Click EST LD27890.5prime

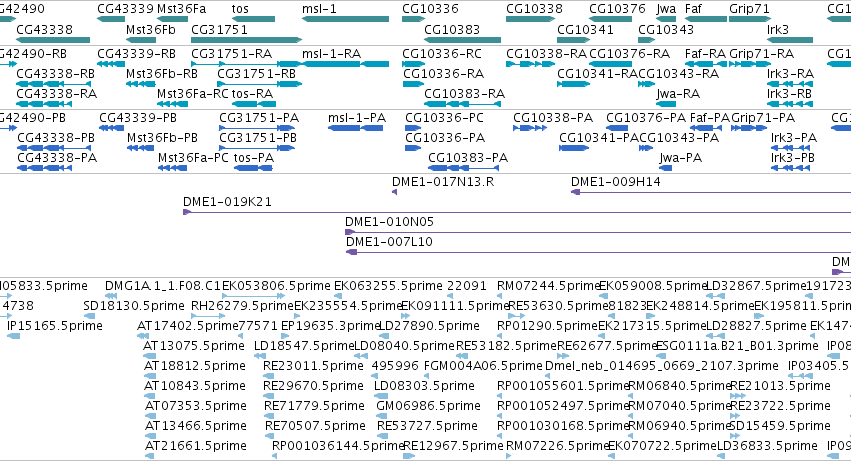(x=385, y=336)
